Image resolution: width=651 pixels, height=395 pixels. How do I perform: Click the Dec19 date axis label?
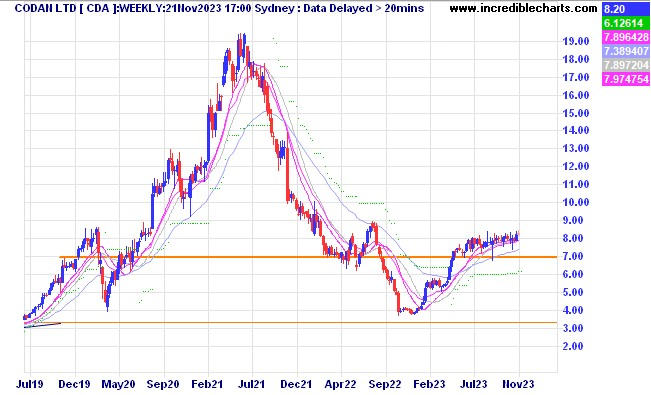[x=74, y=384]
